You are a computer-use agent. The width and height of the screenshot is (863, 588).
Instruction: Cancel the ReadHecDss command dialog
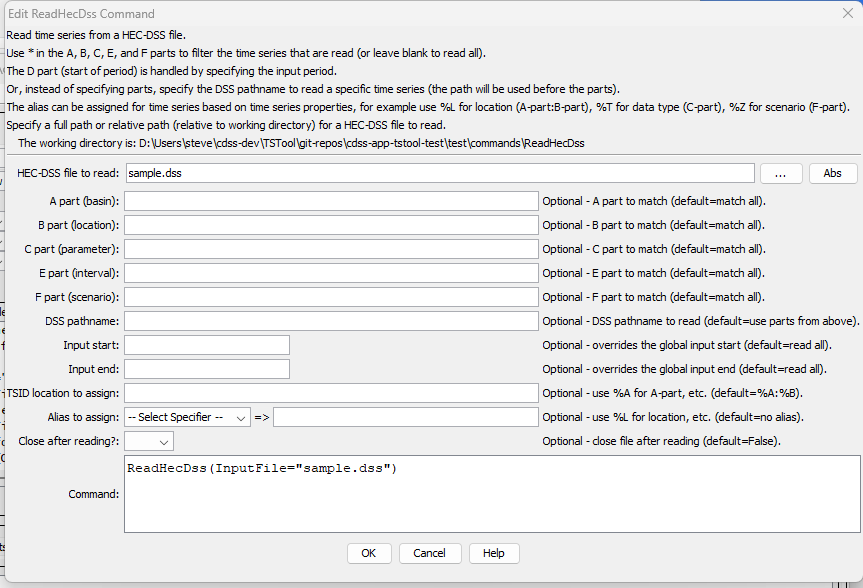tap(429, 553)
